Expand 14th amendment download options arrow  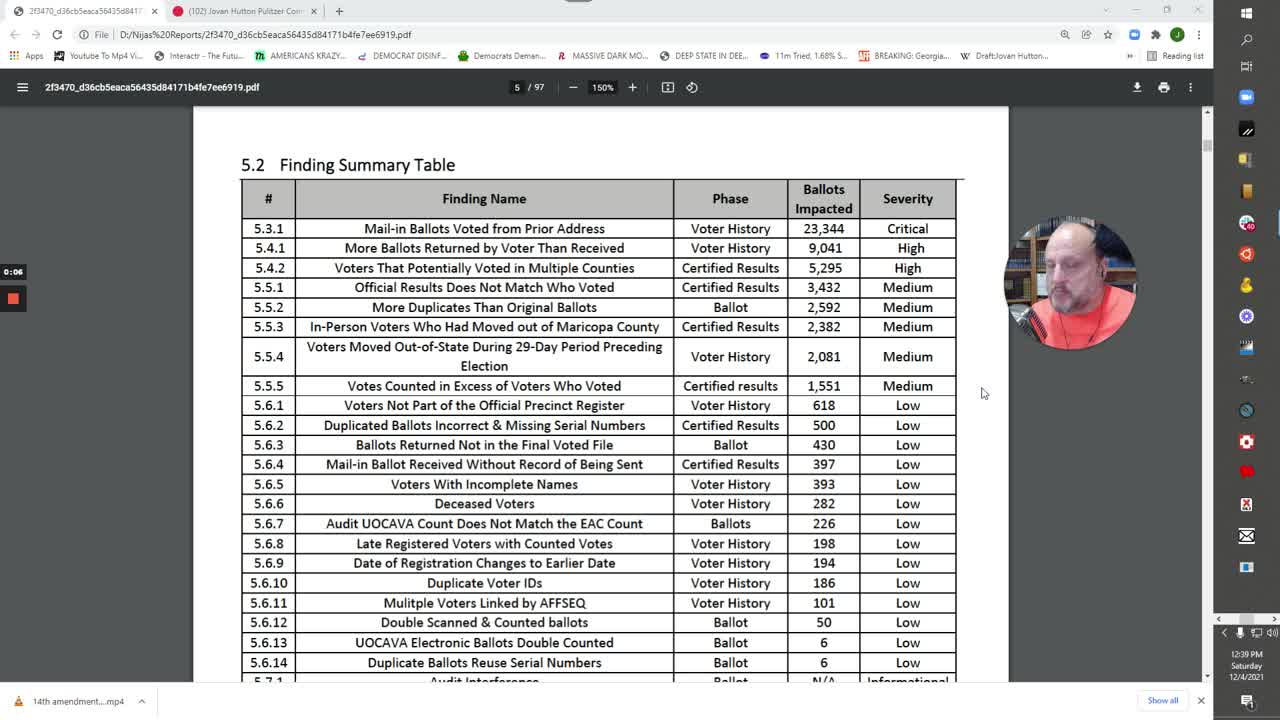142,701
